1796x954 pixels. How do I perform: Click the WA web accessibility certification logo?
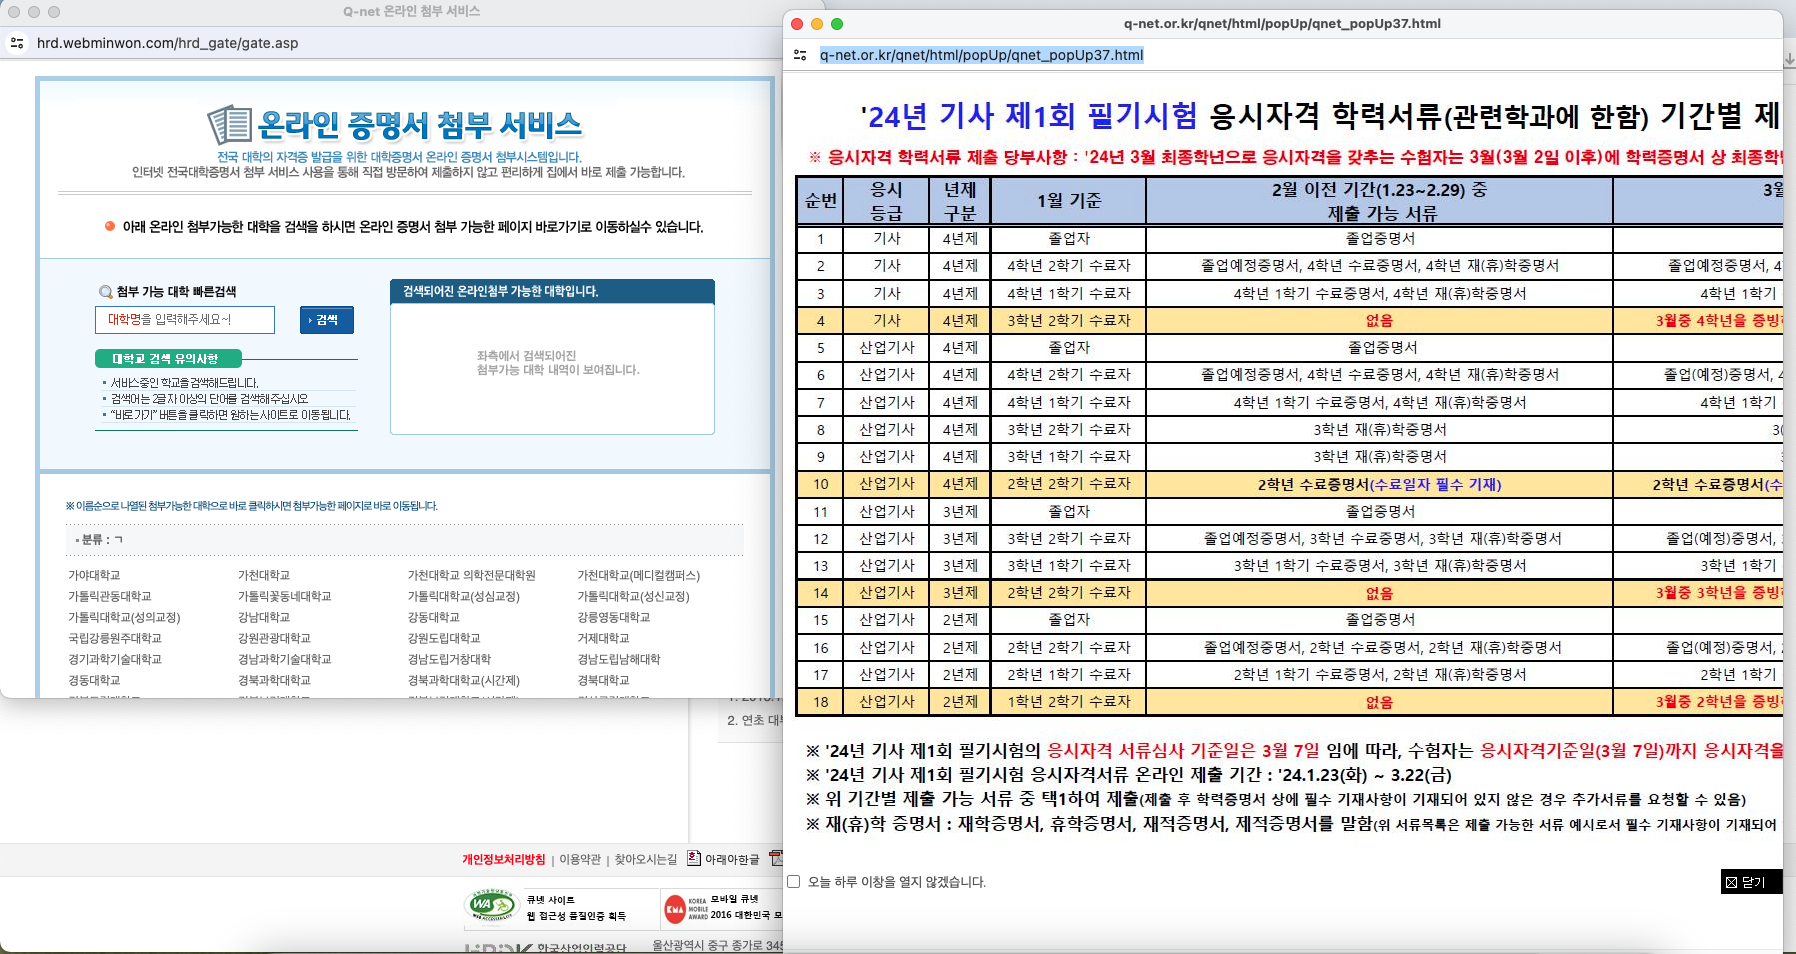pyautogui.click(x=491, y=906)
